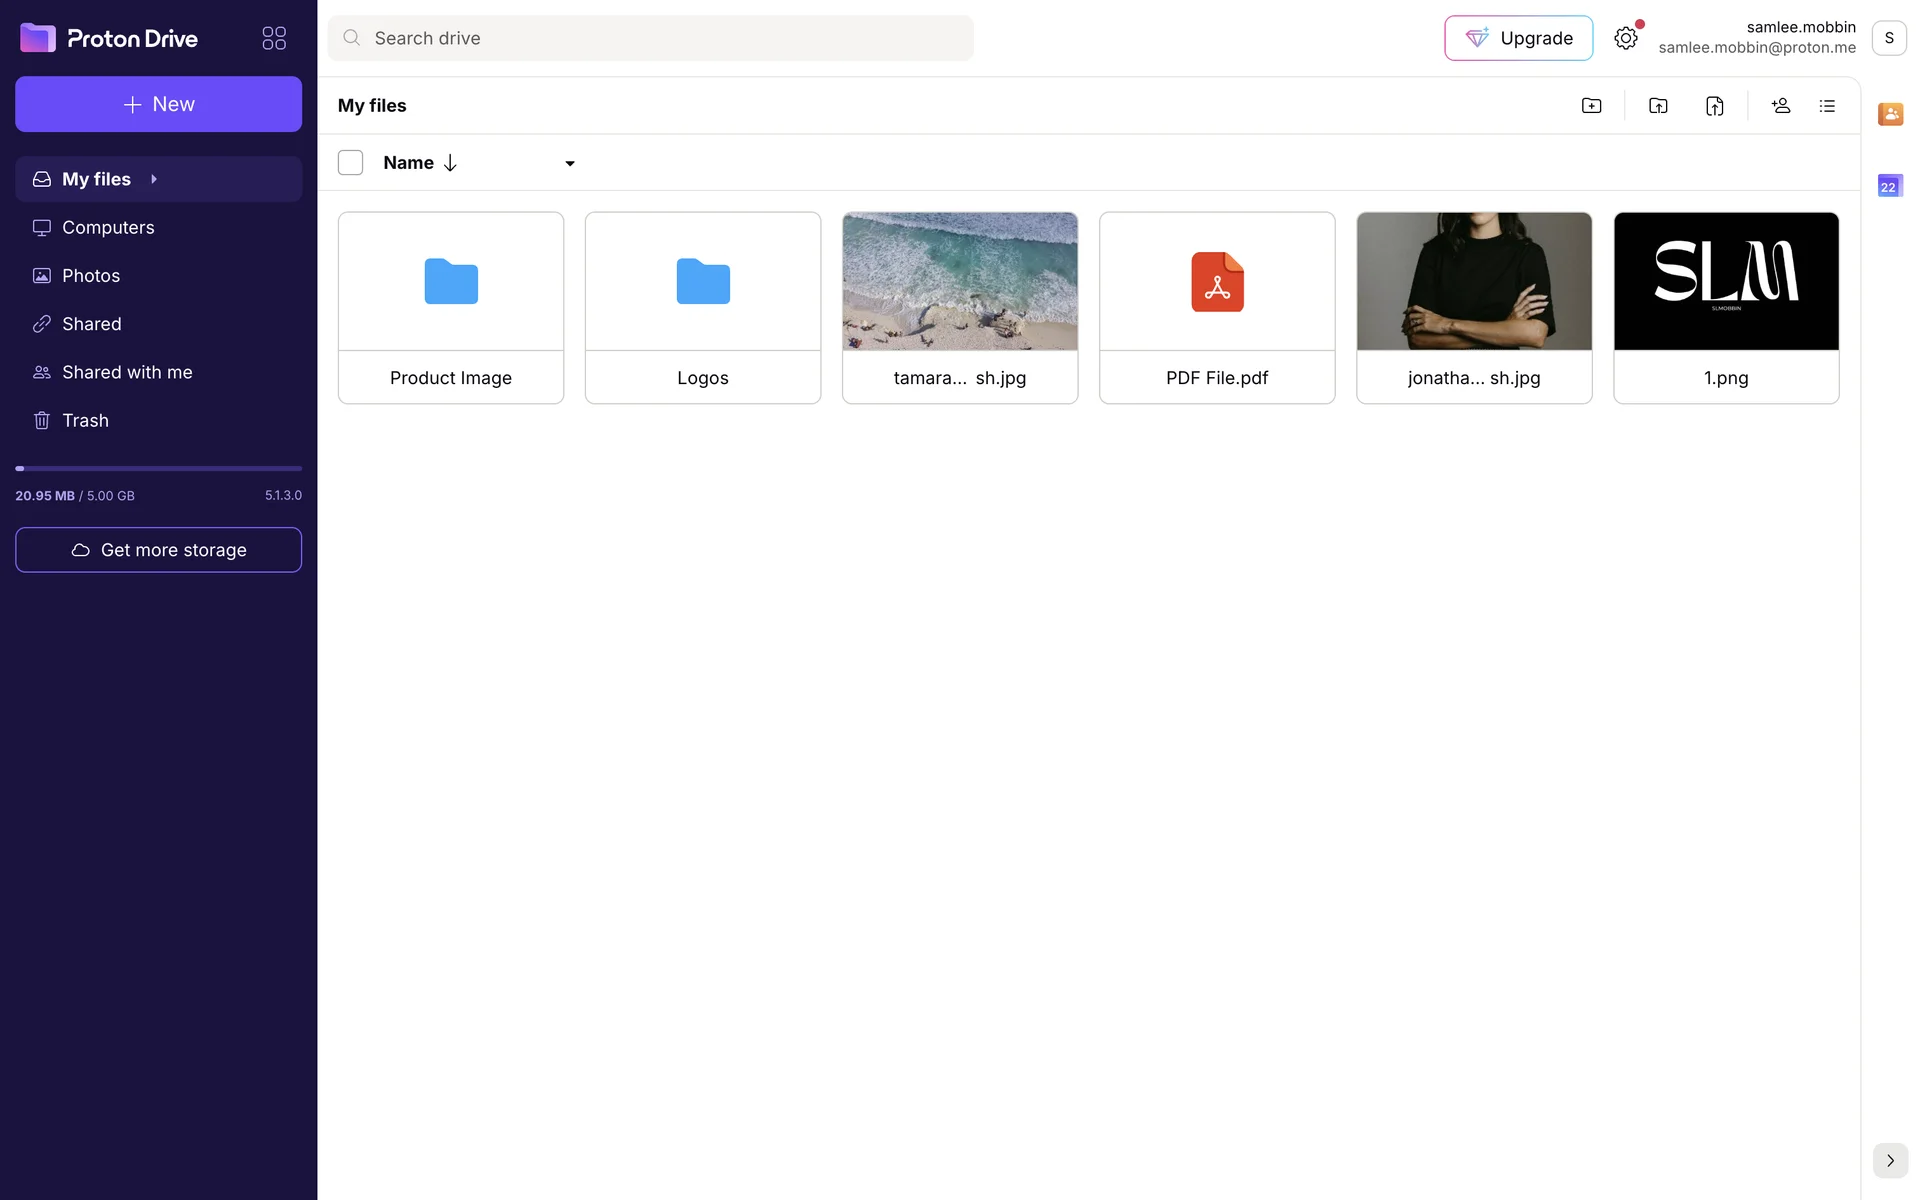Open the Proton apps switcher grid icon
The height and width of the screenshot is (1200, 1920).
tap(274, 38)
